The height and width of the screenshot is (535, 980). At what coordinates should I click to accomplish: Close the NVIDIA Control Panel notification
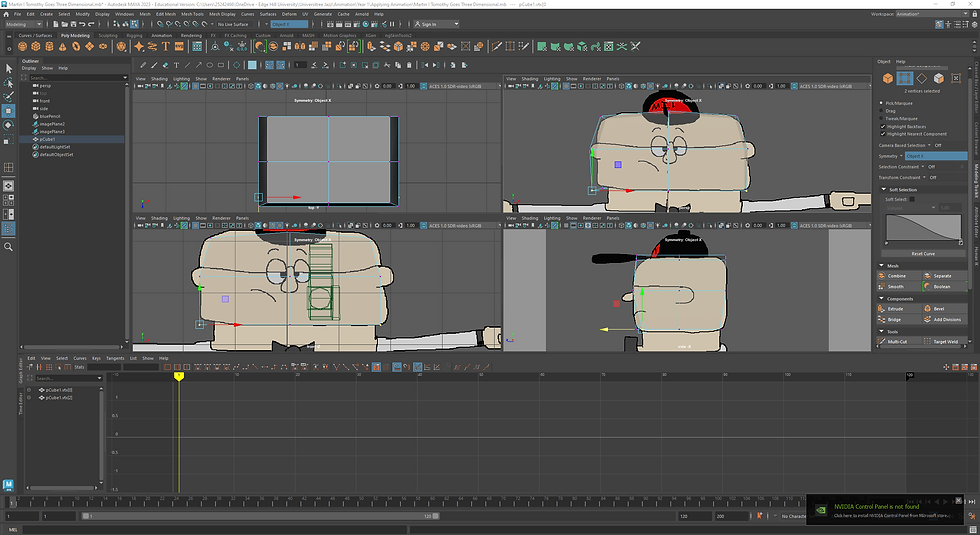[x=959, y=500]
